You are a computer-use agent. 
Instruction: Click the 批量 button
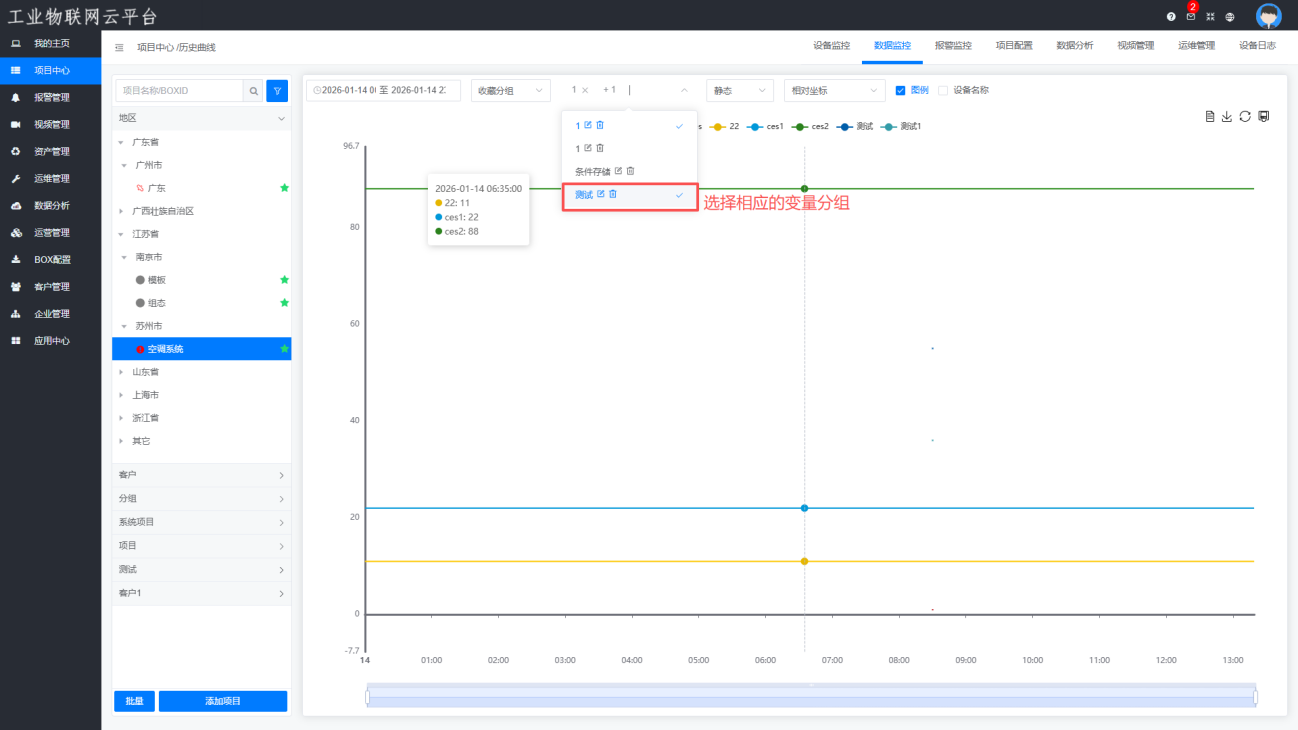coord(134,701)
